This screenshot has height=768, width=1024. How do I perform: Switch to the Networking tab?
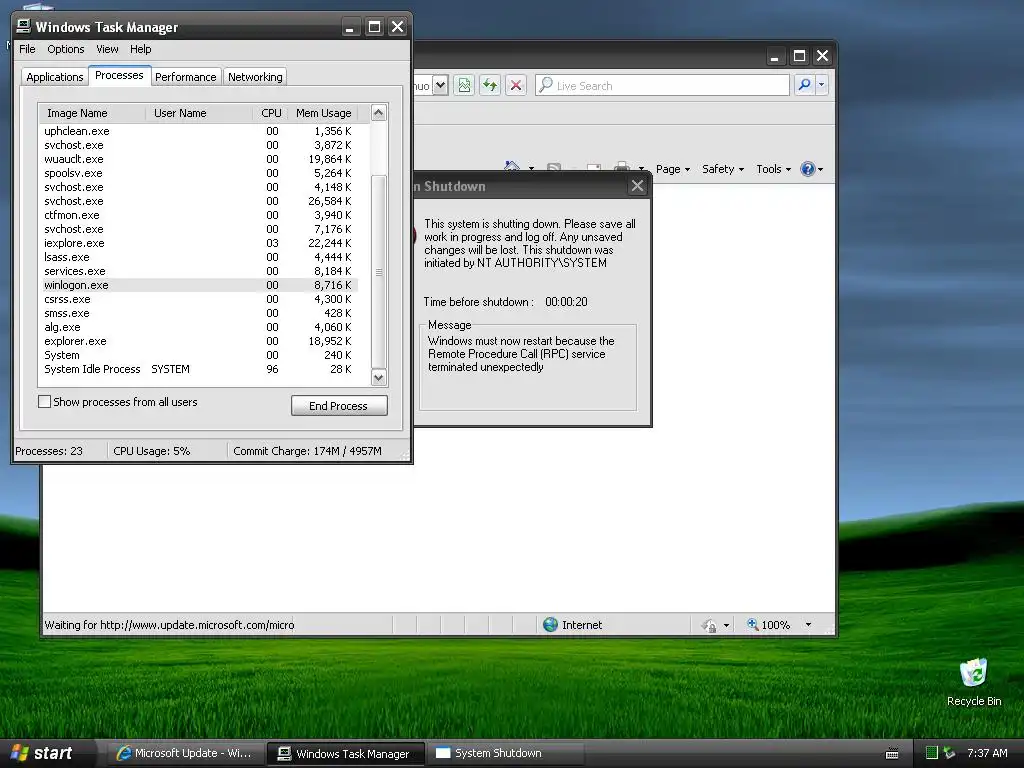(x=255, y=77)
